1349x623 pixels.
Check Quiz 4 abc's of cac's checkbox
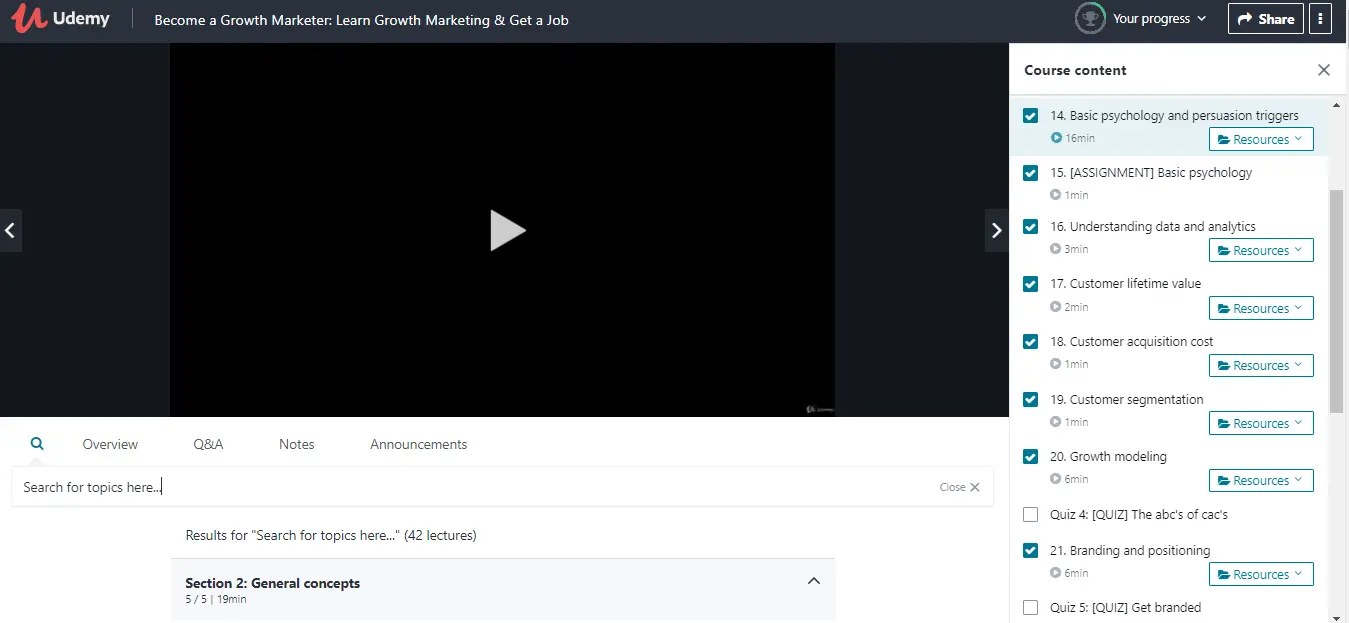point(1030,515)
